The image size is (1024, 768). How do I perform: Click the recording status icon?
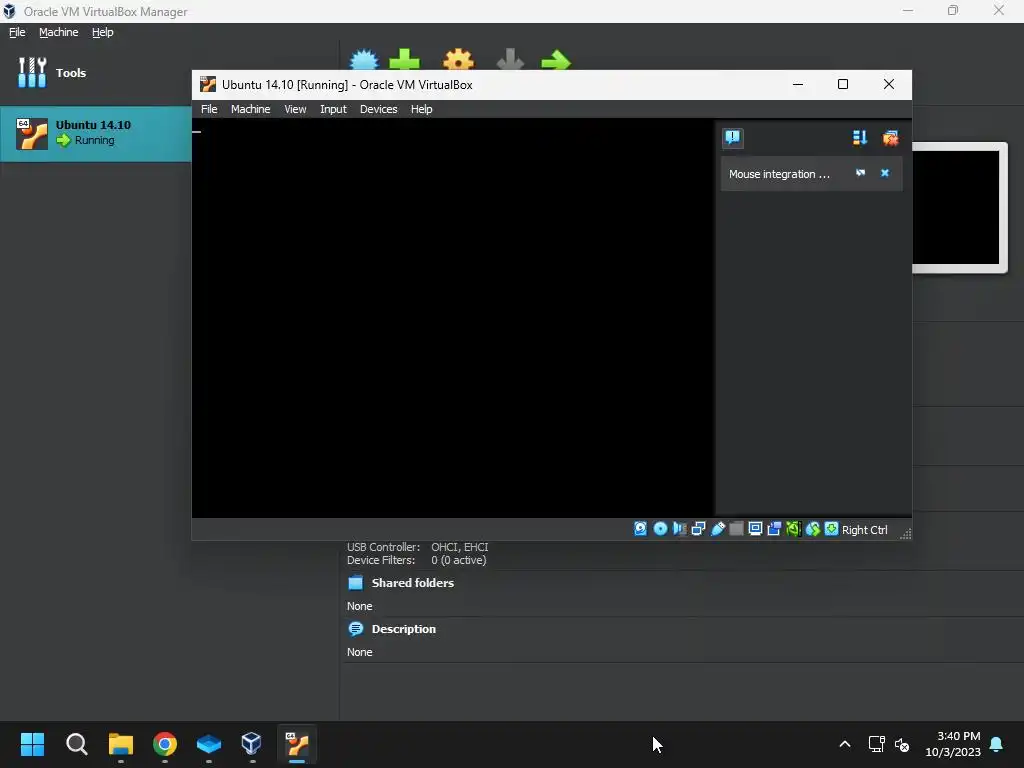(x=775, y=529)
